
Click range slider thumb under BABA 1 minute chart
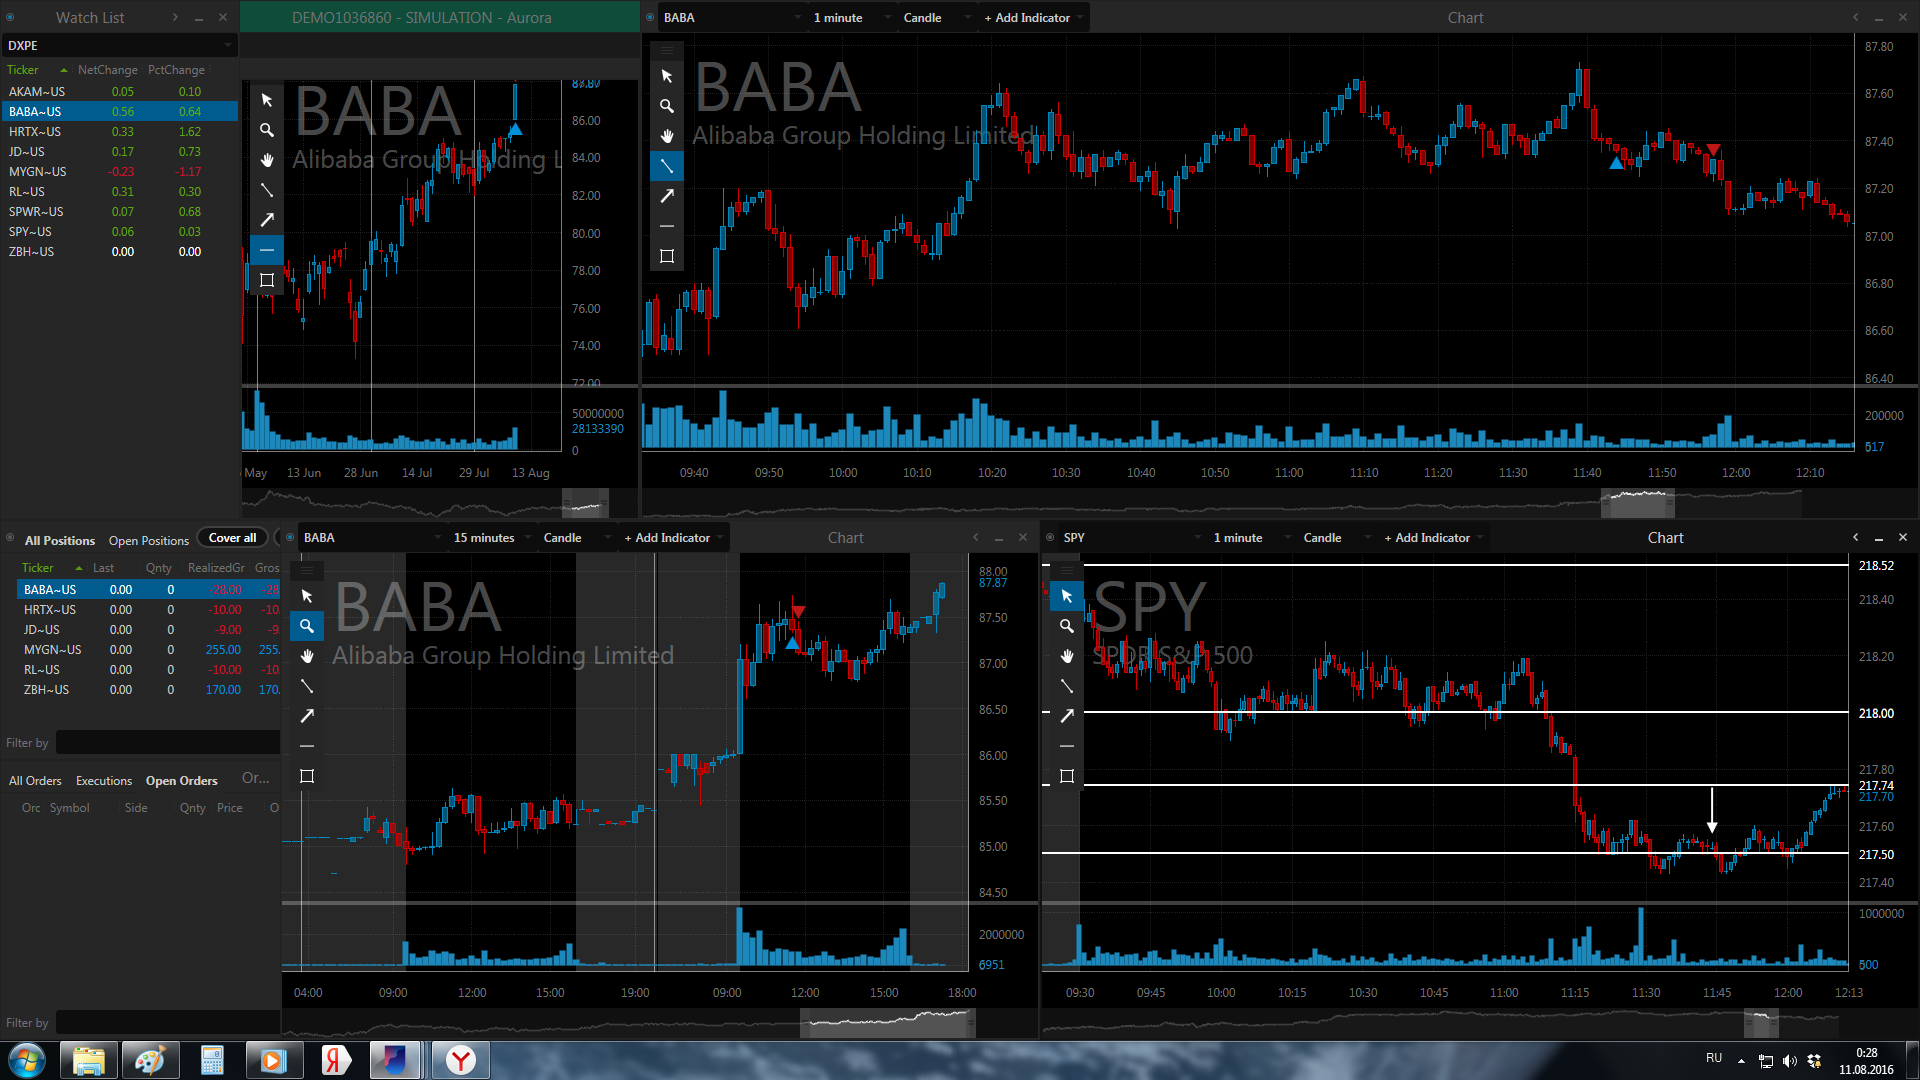pos(1637,502)
